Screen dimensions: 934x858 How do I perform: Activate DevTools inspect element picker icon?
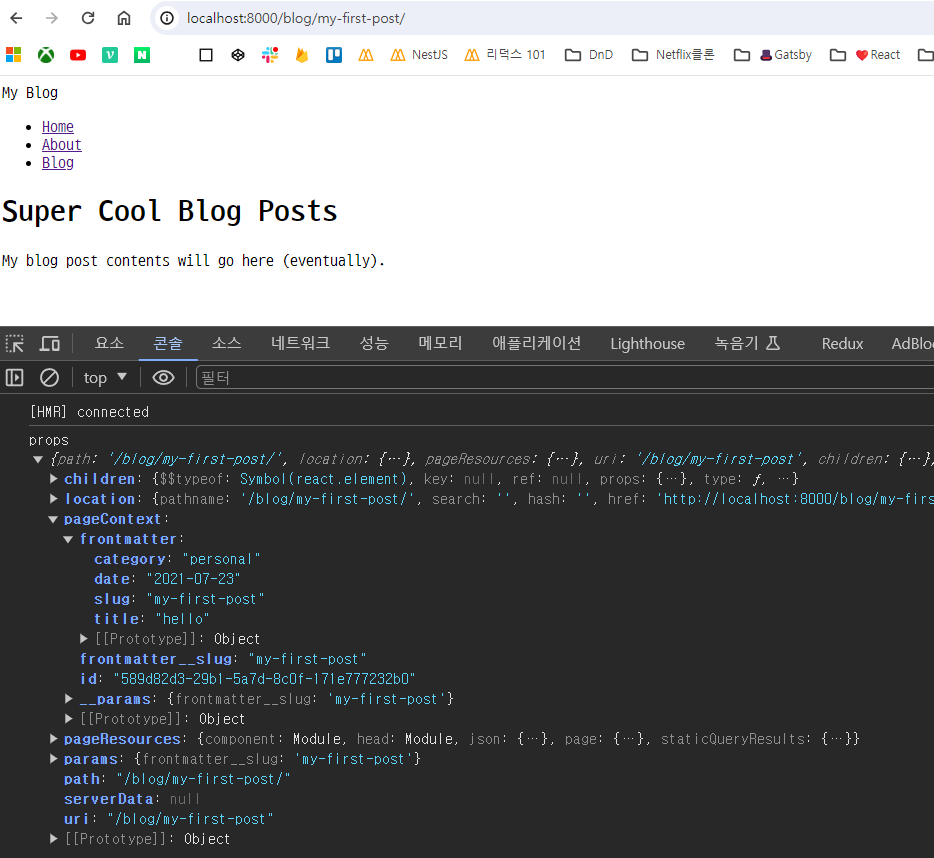point(15,344)
